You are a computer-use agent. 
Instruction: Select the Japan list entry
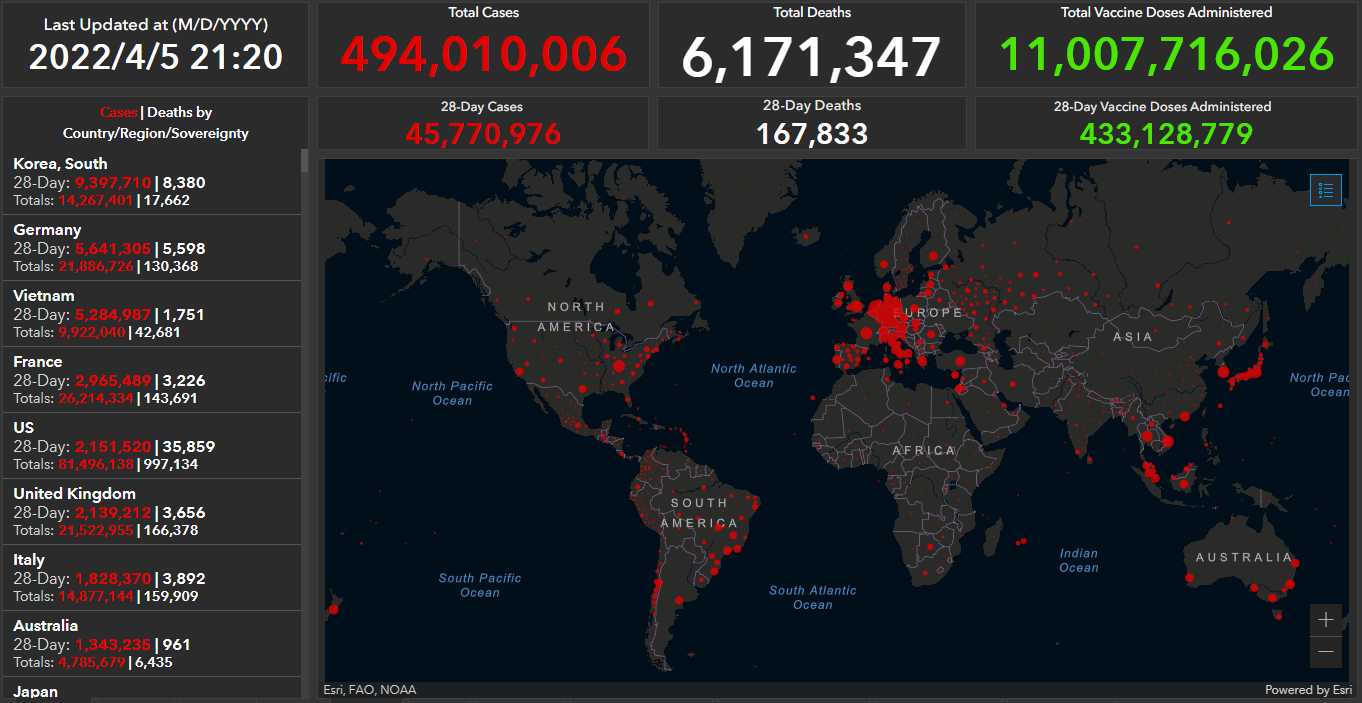[151, 690]
